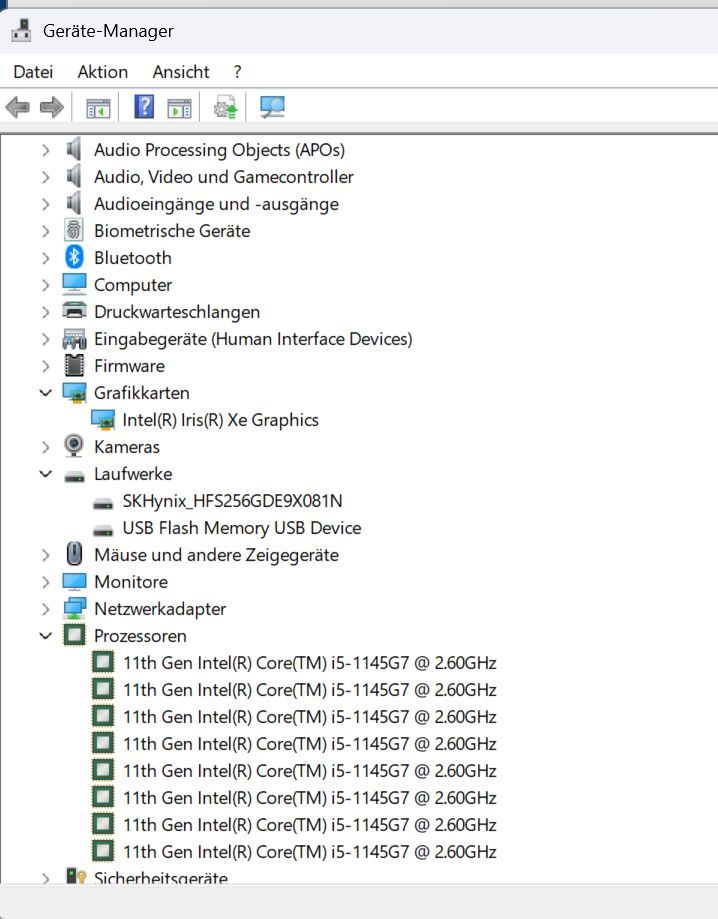Viewport: 718px width, 919px height.
Task: Click the Kameras webcam icon
Action: [x=74, y=447]
